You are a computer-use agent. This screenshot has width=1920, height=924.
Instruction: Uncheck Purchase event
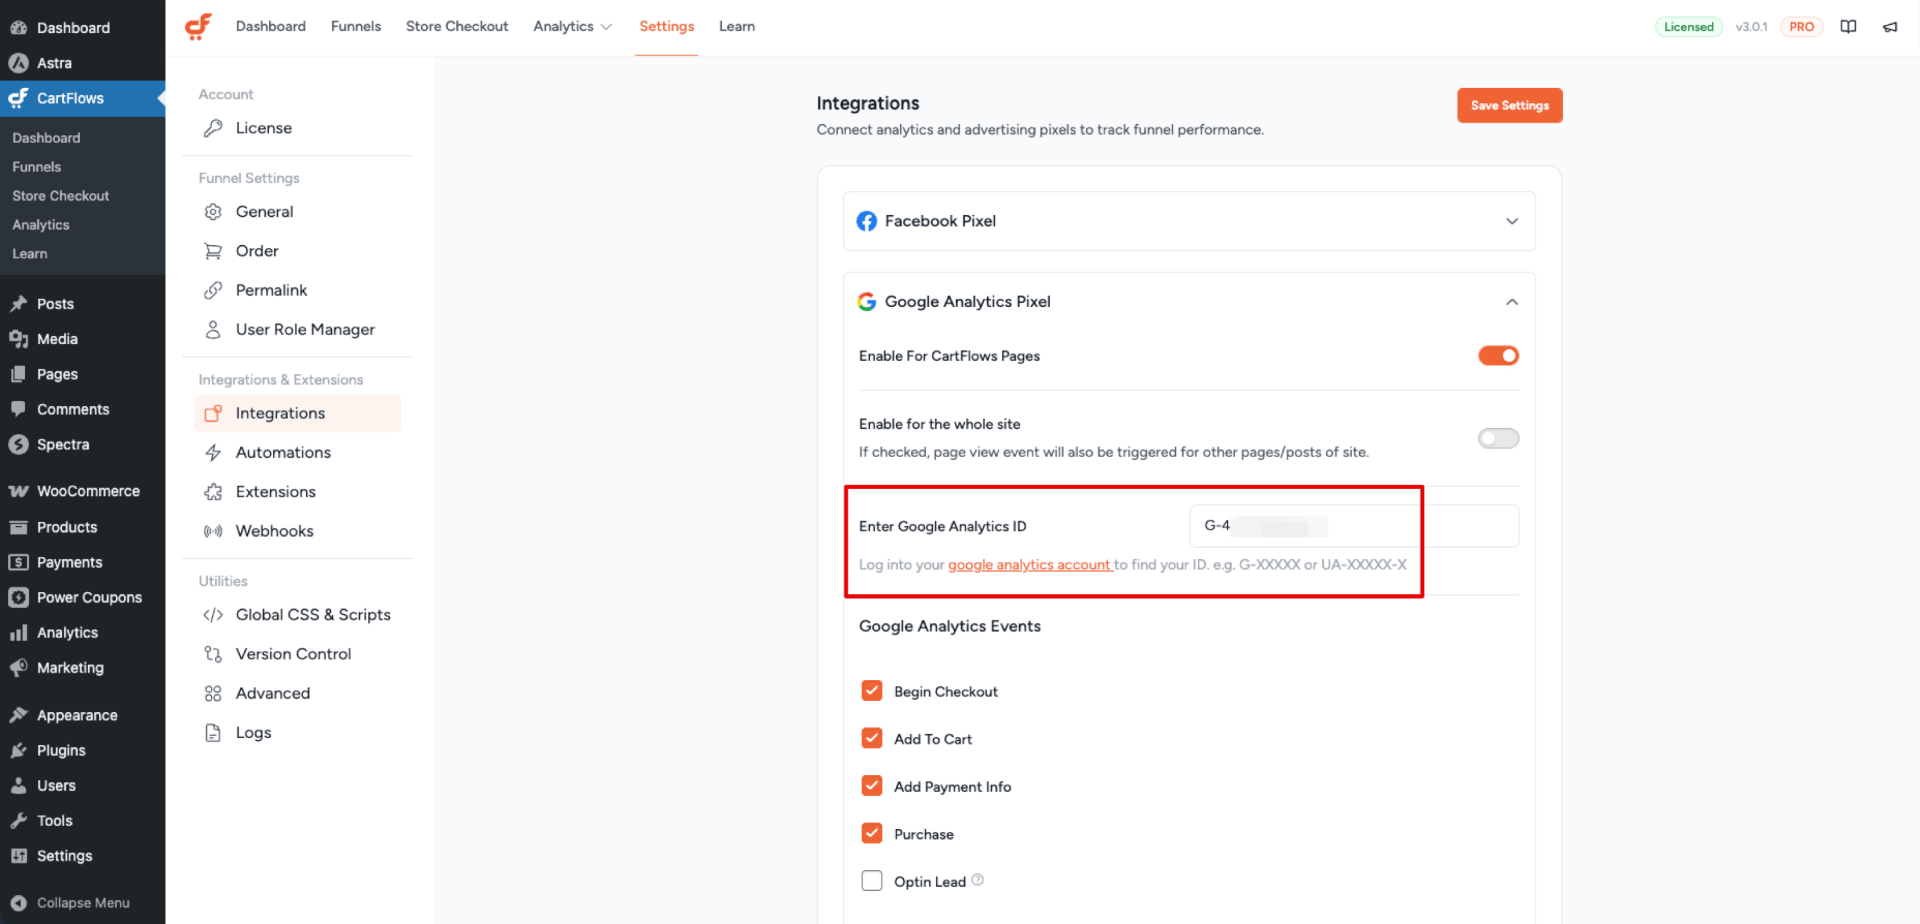872,833
